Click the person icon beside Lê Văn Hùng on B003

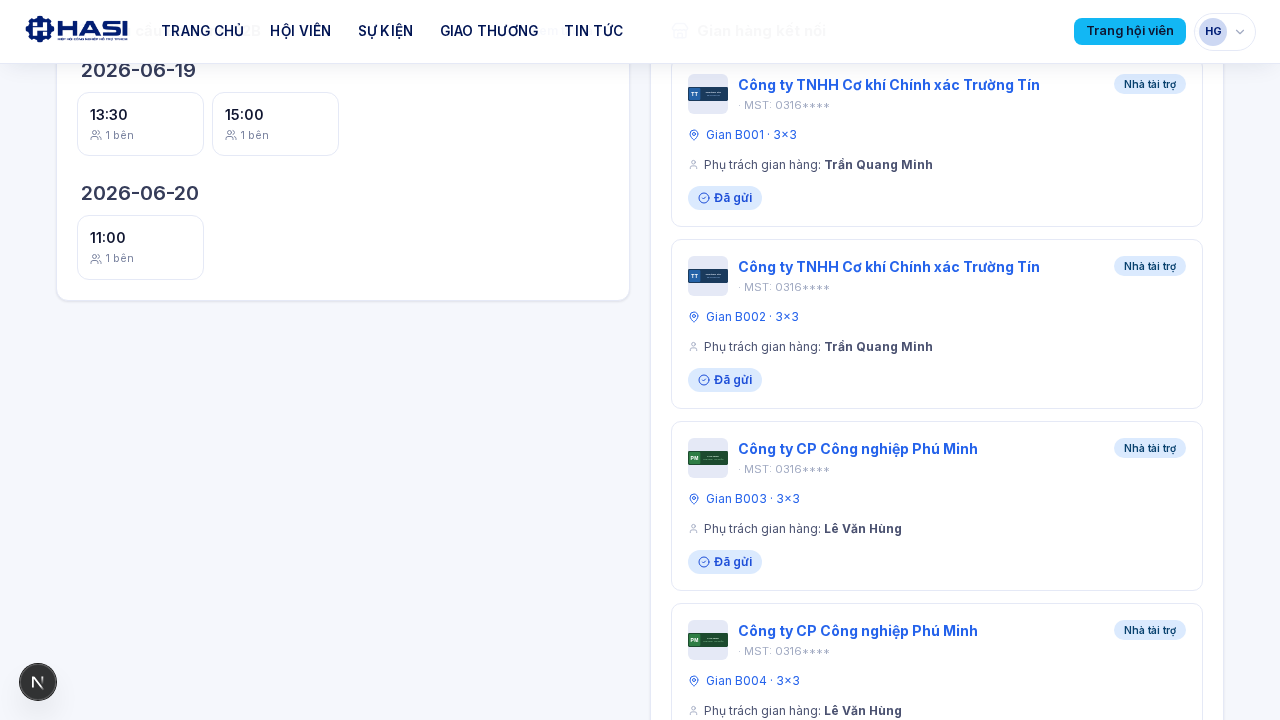(694, 529)
